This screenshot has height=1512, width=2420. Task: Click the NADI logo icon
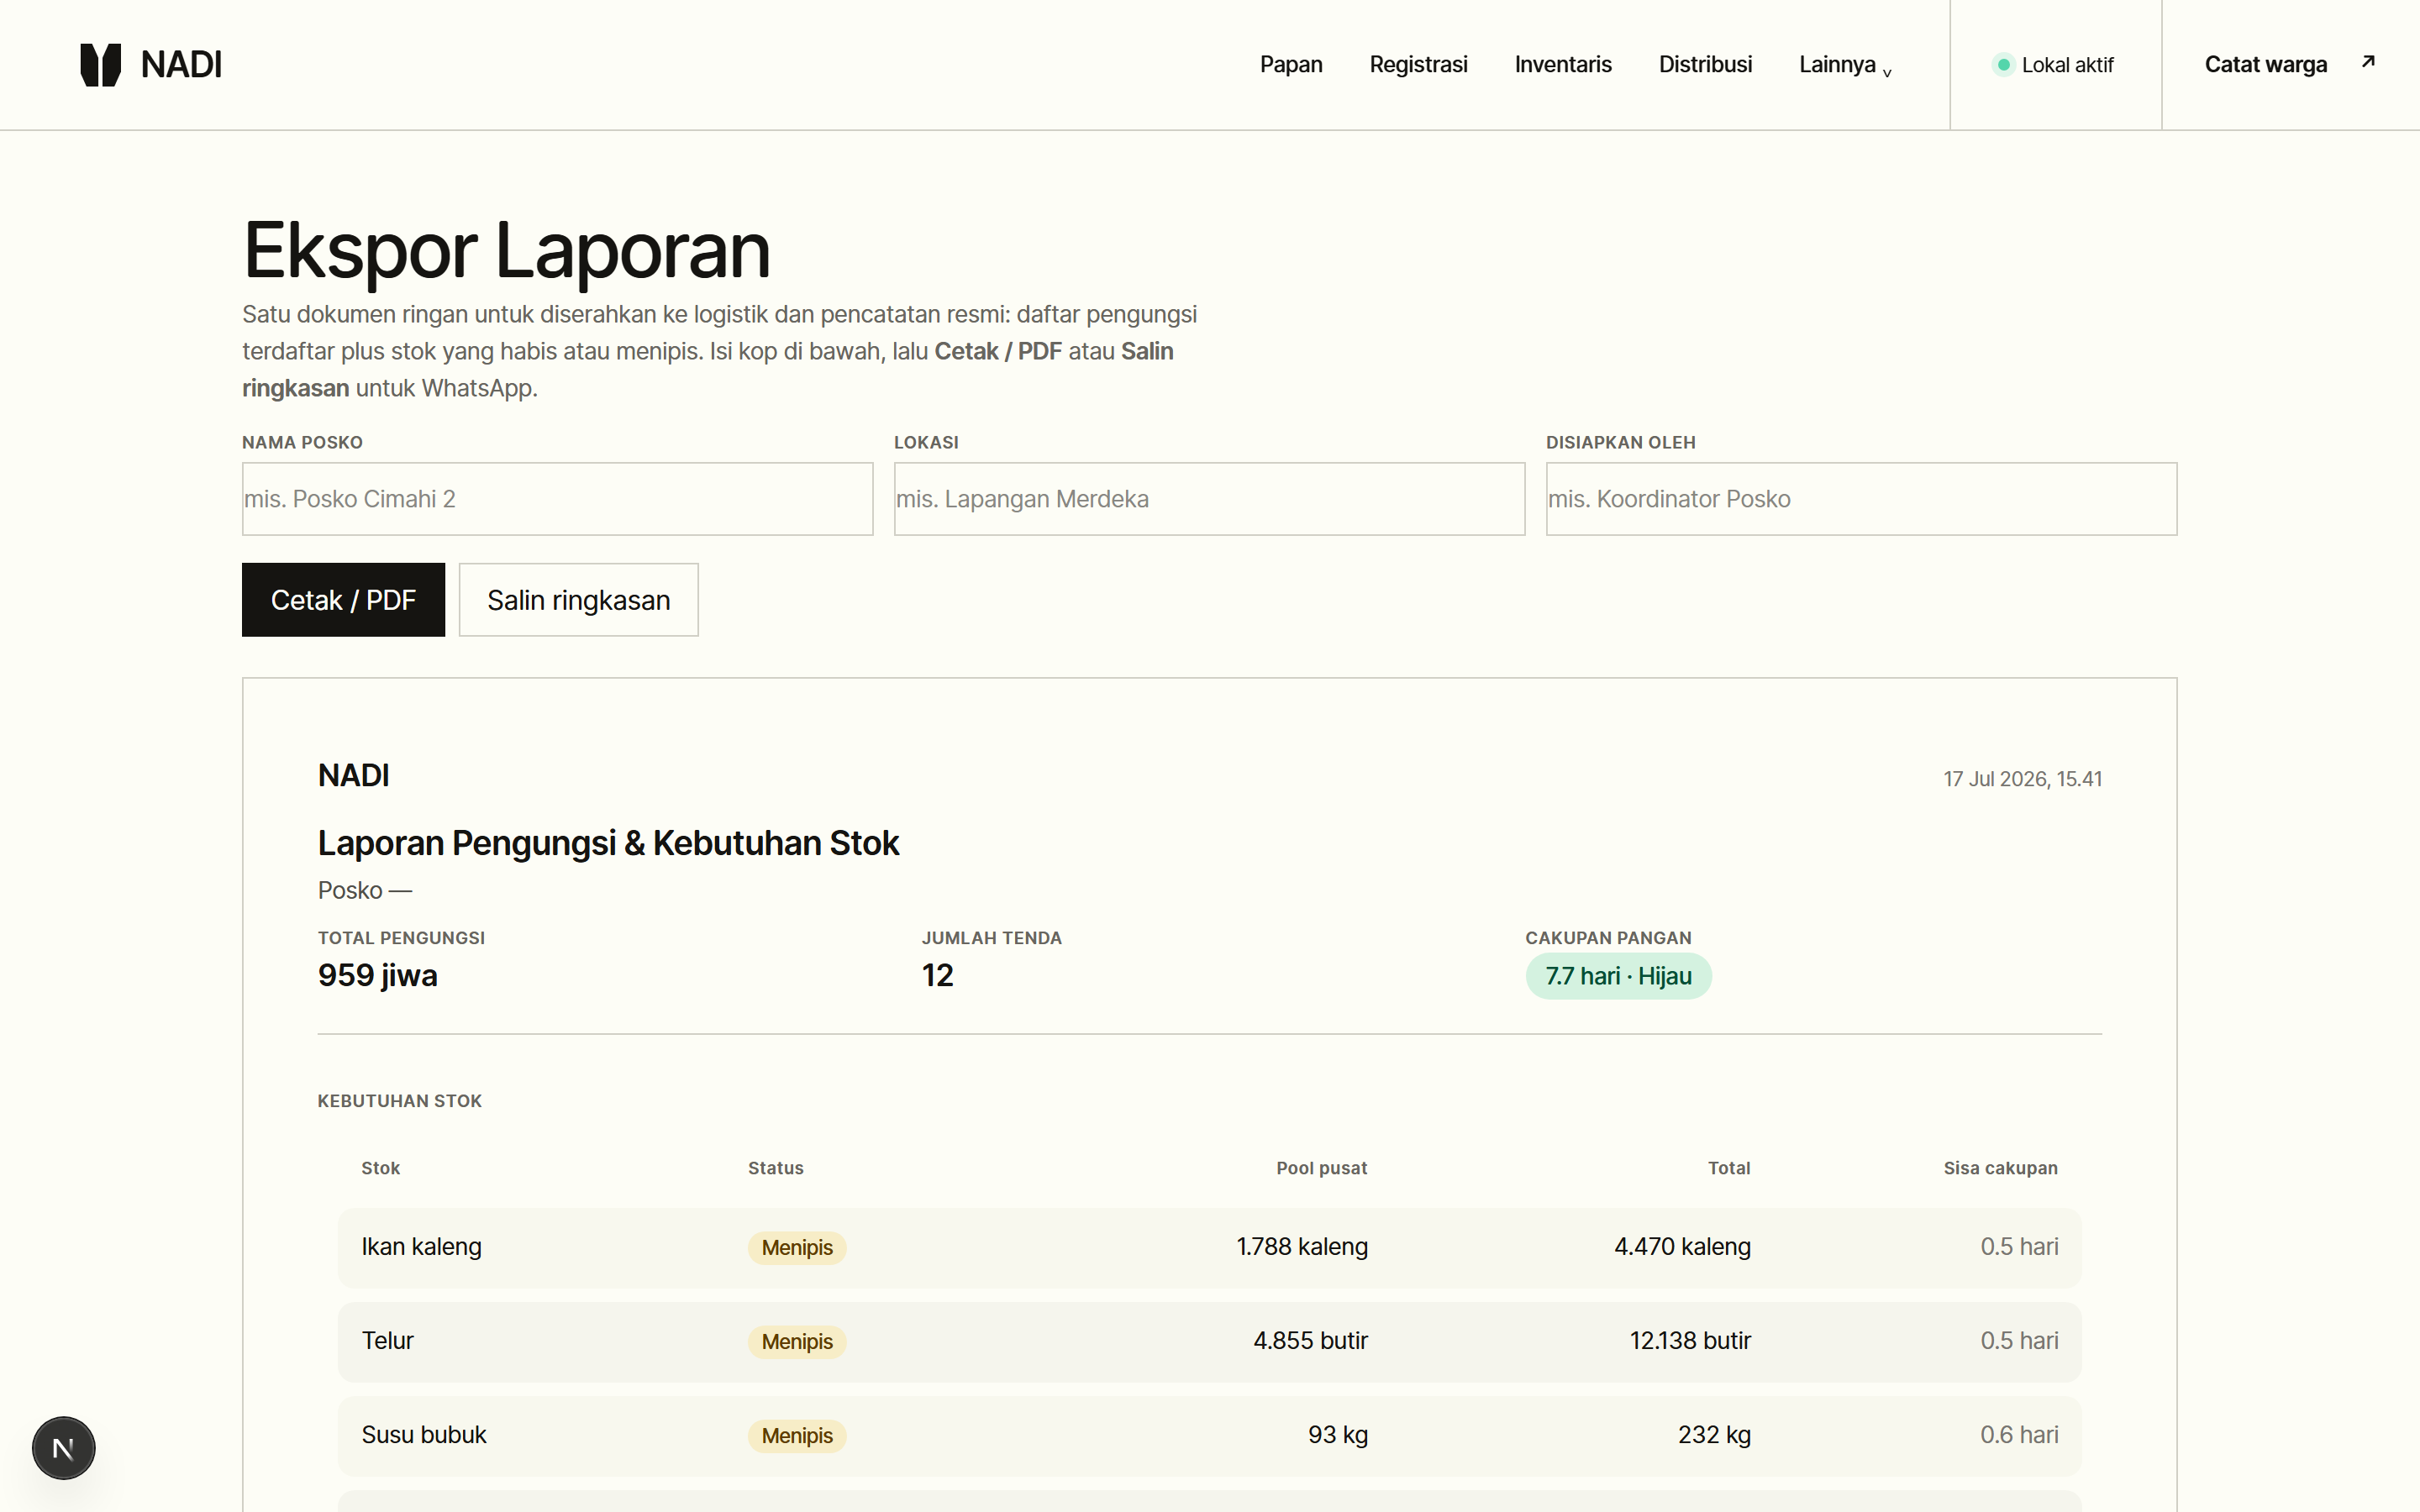100,65
